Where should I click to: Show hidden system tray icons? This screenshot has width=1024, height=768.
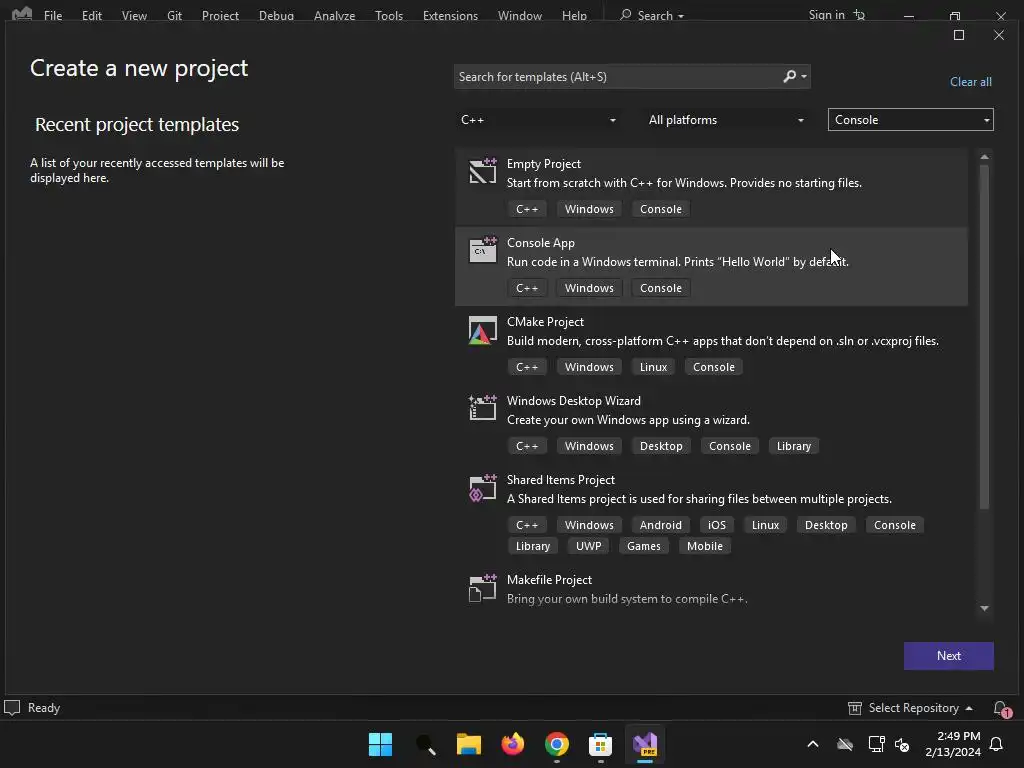point(812,744)
